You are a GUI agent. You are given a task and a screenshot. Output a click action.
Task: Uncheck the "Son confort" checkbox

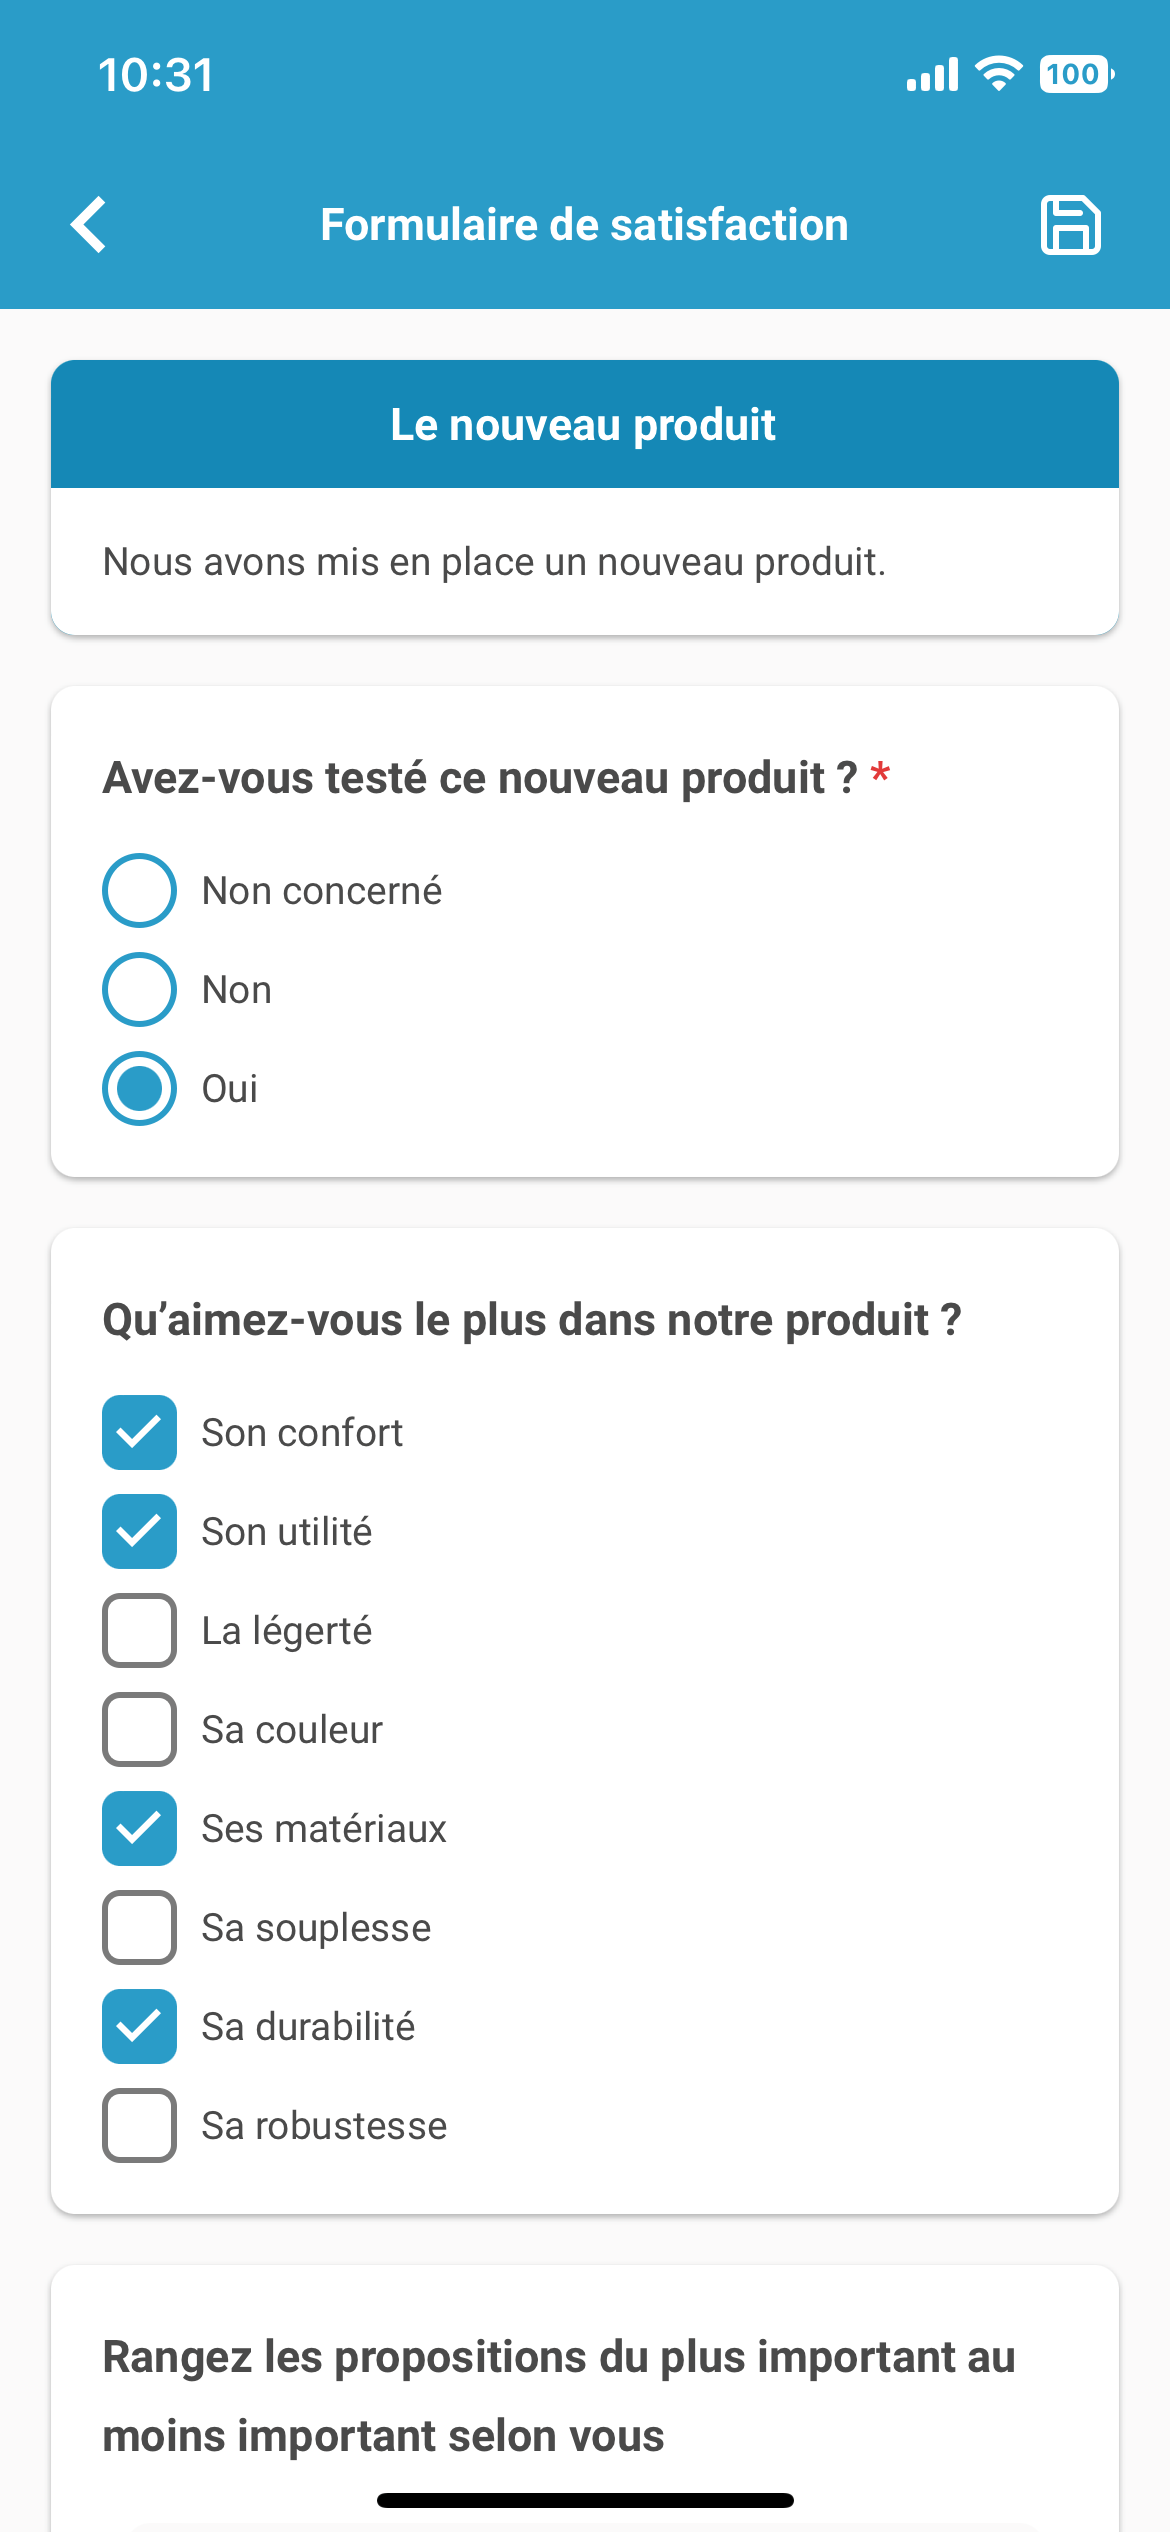coord(140,1432)
